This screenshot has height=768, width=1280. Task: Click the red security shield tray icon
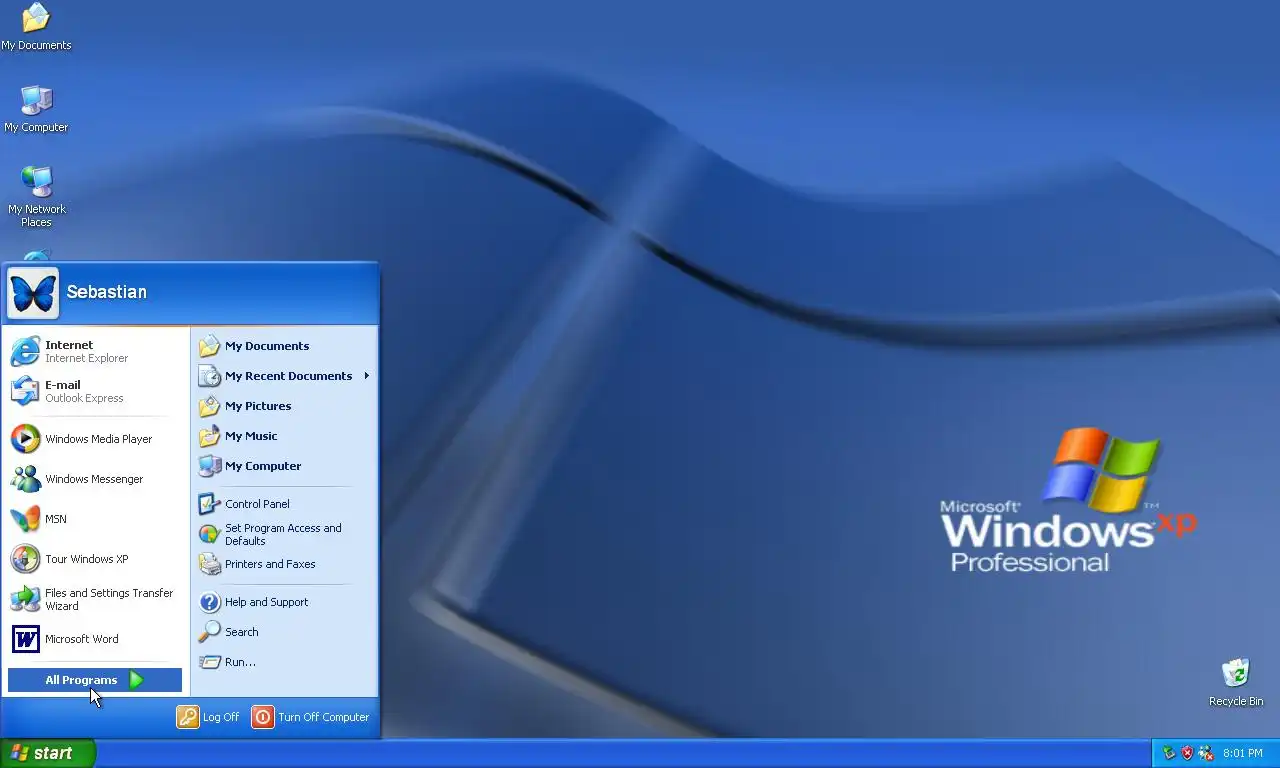pos(1187,753)
